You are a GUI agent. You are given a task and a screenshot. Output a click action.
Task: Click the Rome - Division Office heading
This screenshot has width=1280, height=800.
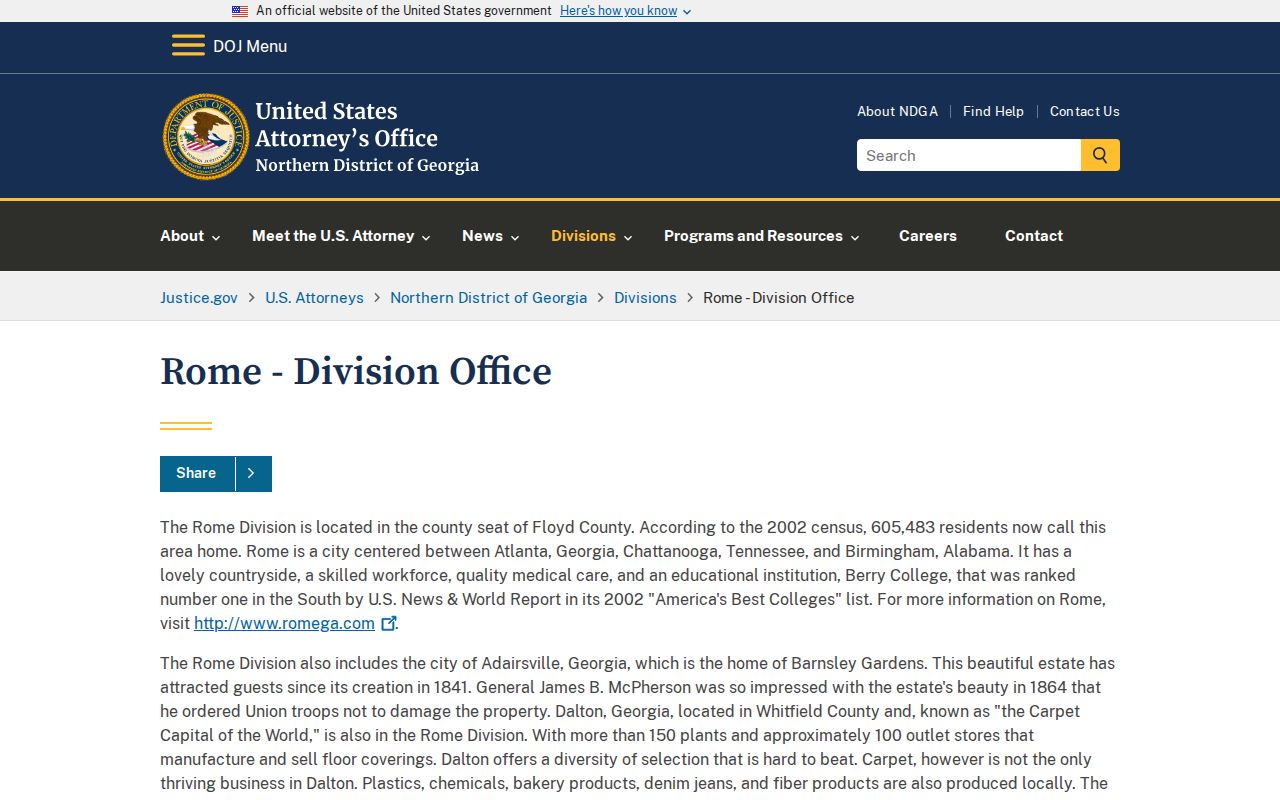(x=356, y=371)
